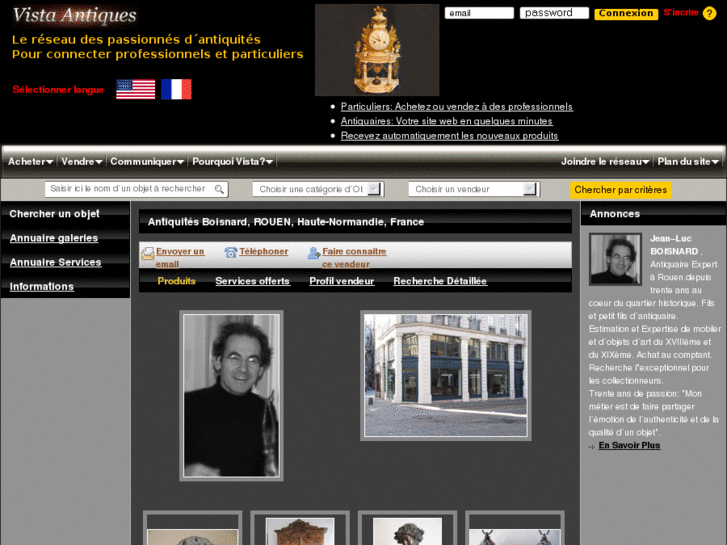
Task: Select the French flag language icon
Action: (176, 89)
